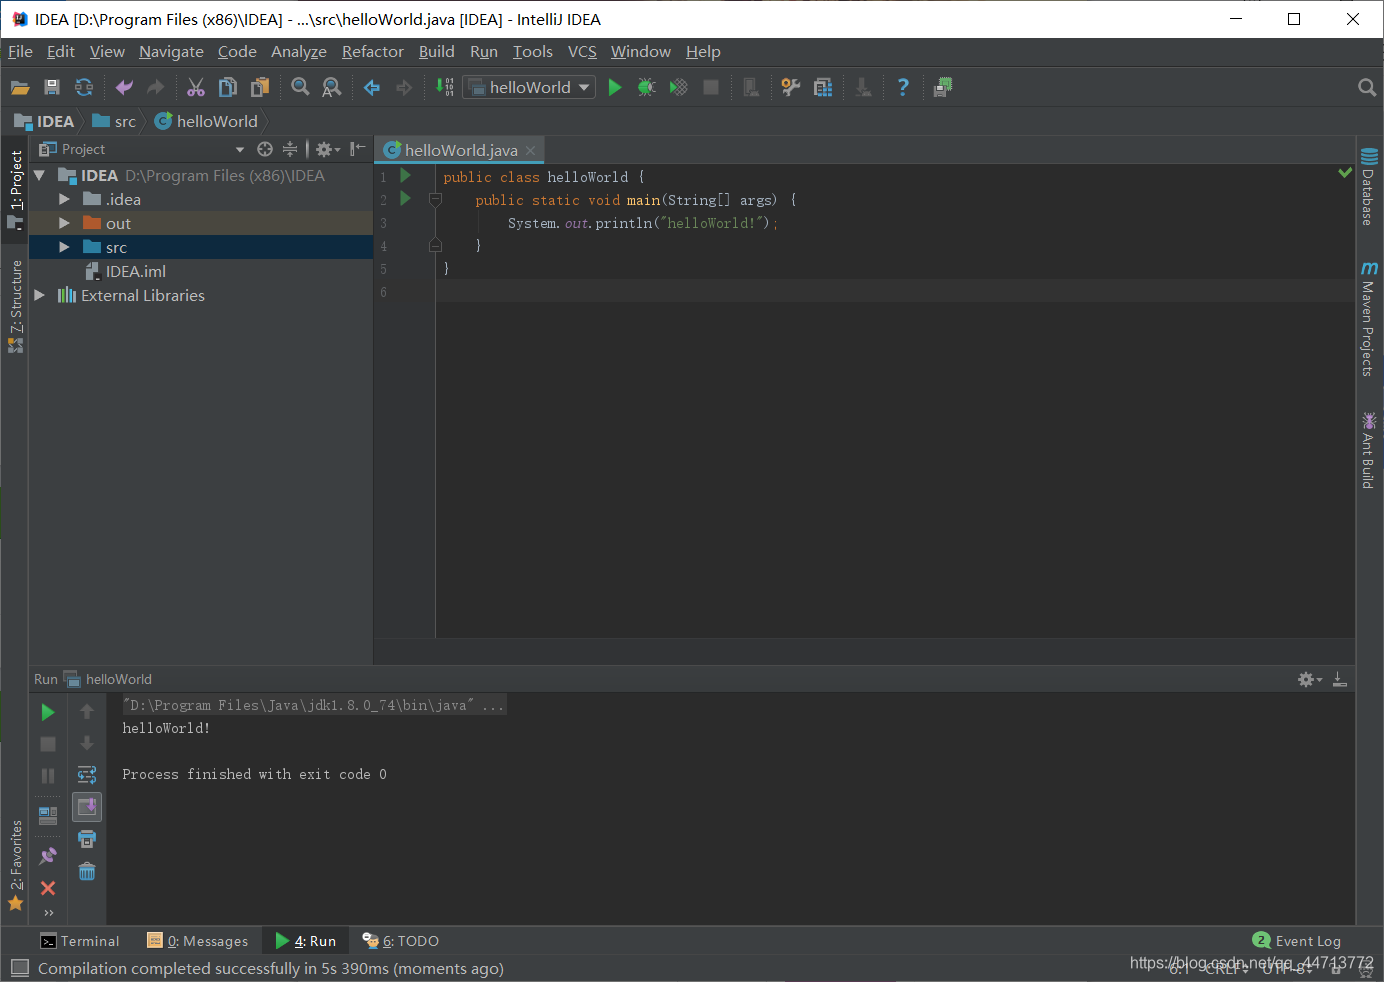Open the File menu

[20, 52]
